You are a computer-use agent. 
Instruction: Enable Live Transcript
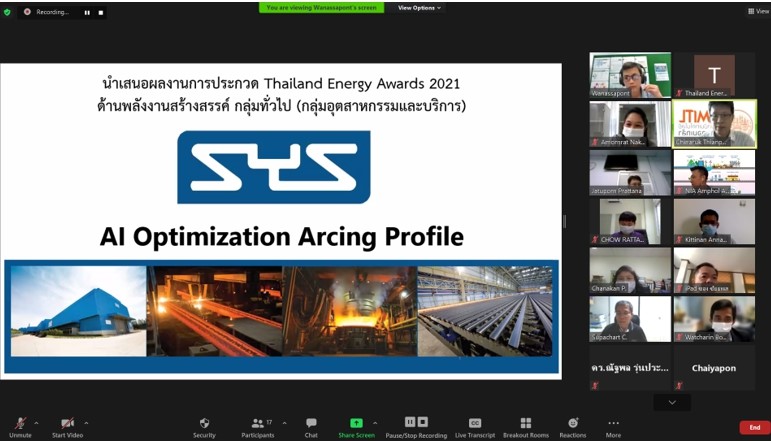(x=475, y=427)
